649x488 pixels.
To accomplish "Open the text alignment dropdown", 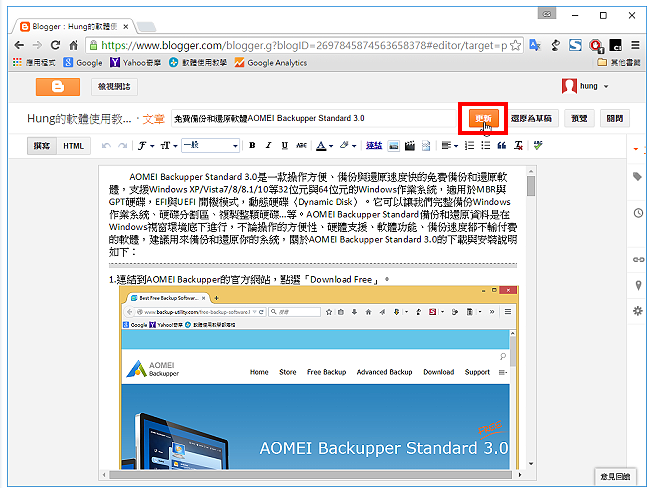I will click(449, 146).
